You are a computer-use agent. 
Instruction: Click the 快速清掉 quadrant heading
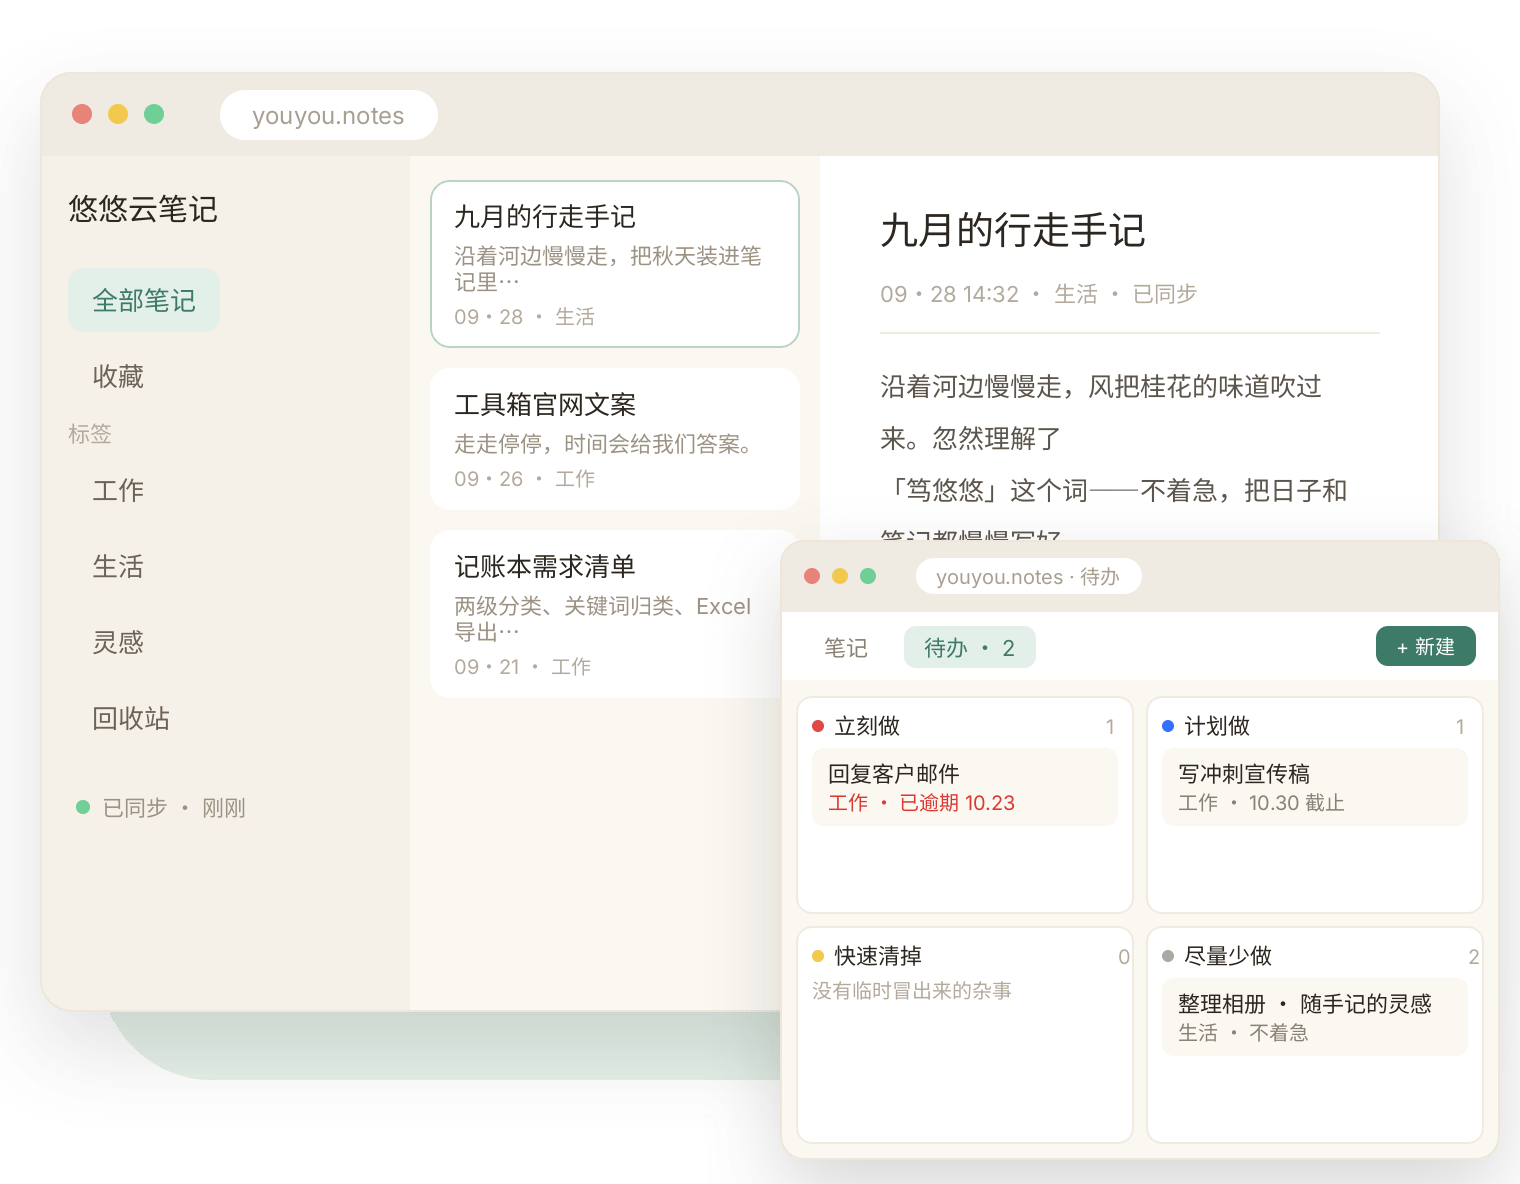[878, 956]
